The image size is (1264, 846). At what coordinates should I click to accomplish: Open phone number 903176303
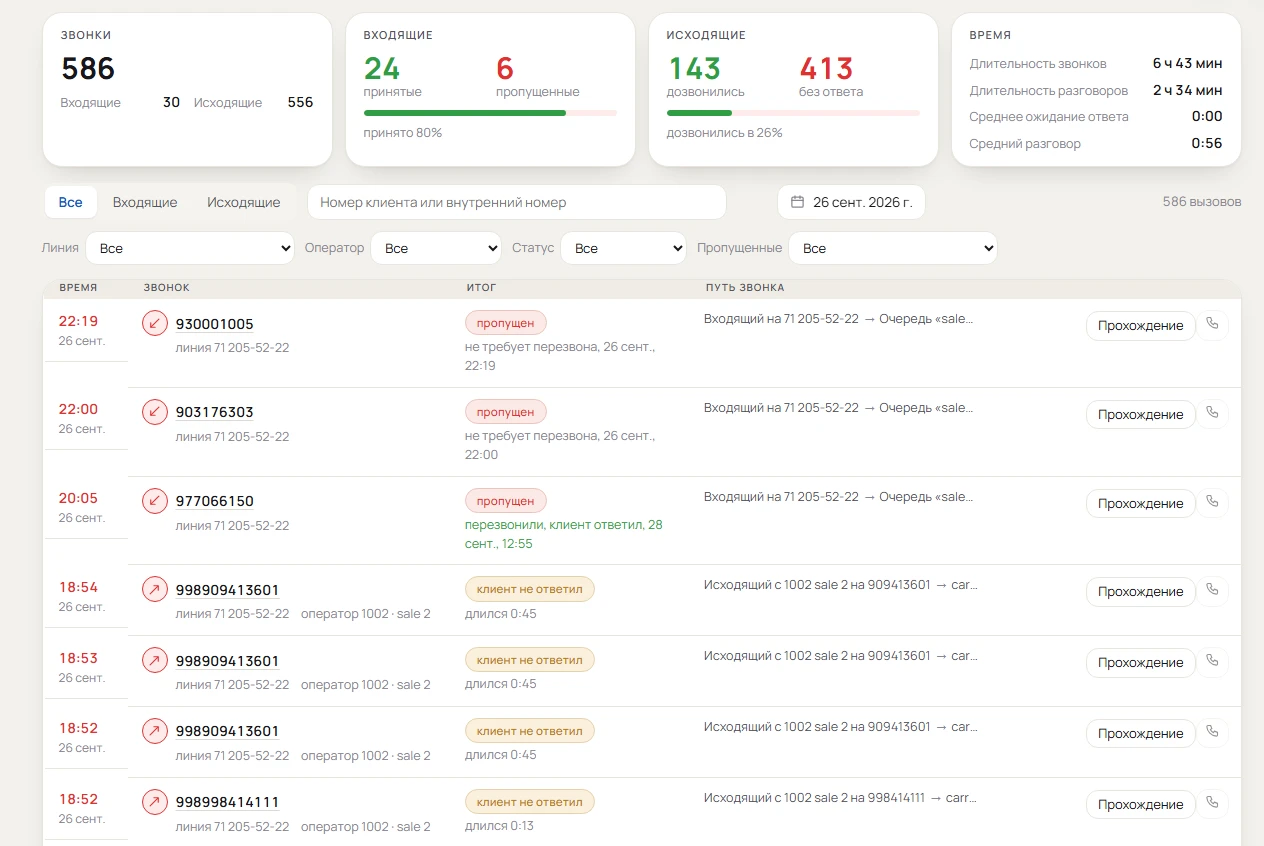(215, 412)
